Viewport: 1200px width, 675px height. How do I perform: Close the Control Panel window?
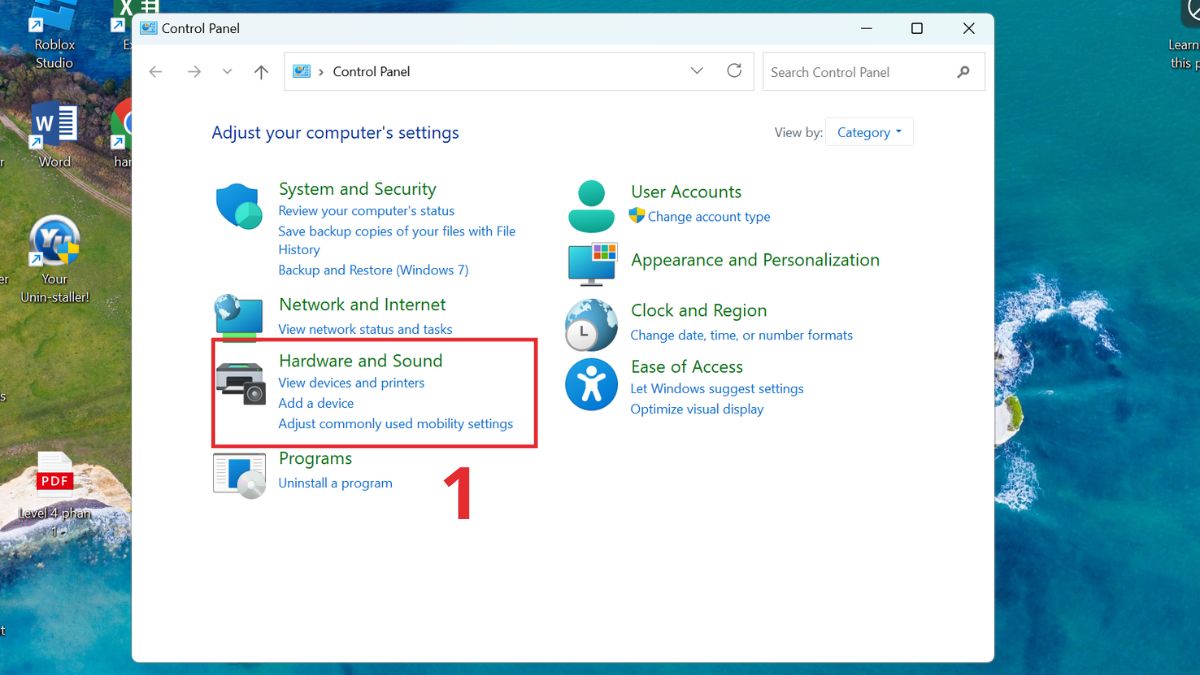pos(968,28)
